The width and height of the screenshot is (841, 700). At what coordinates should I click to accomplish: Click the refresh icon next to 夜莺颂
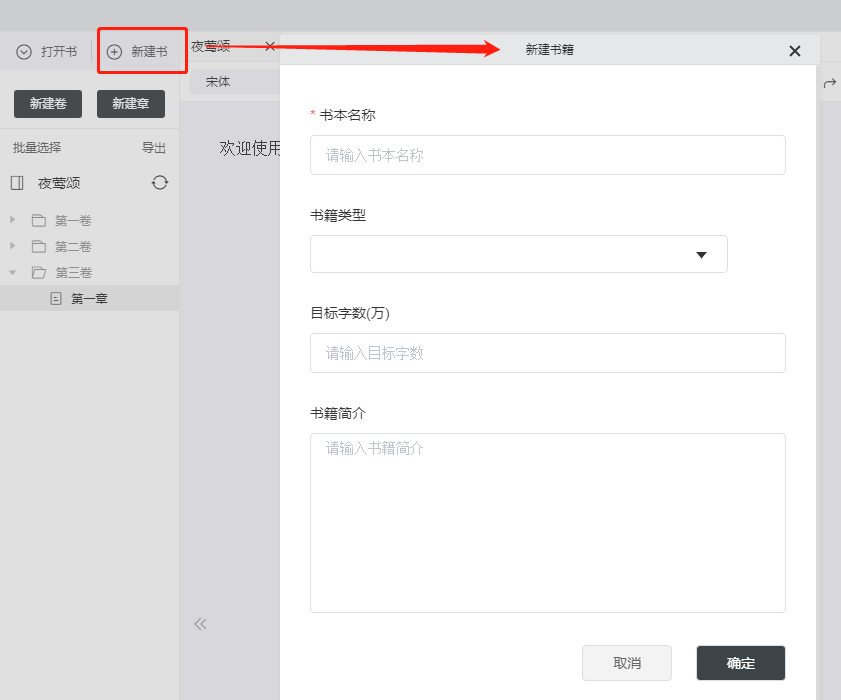pyautogui.click(x=159, y=183)
